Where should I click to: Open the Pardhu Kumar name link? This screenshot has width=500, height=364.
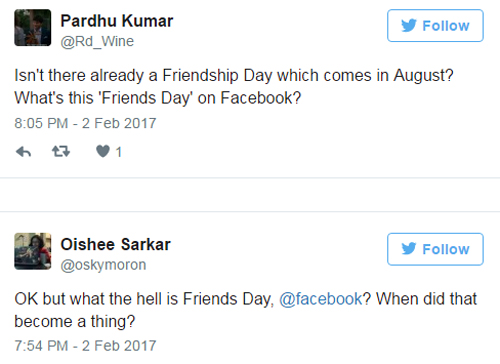pos(117,21)
